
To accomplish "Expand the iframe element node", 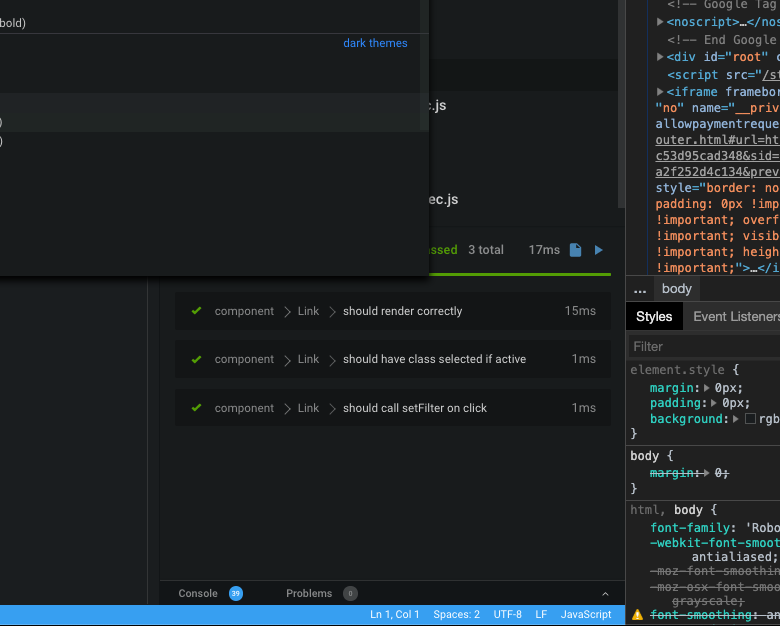I will [x=660, y=92].
